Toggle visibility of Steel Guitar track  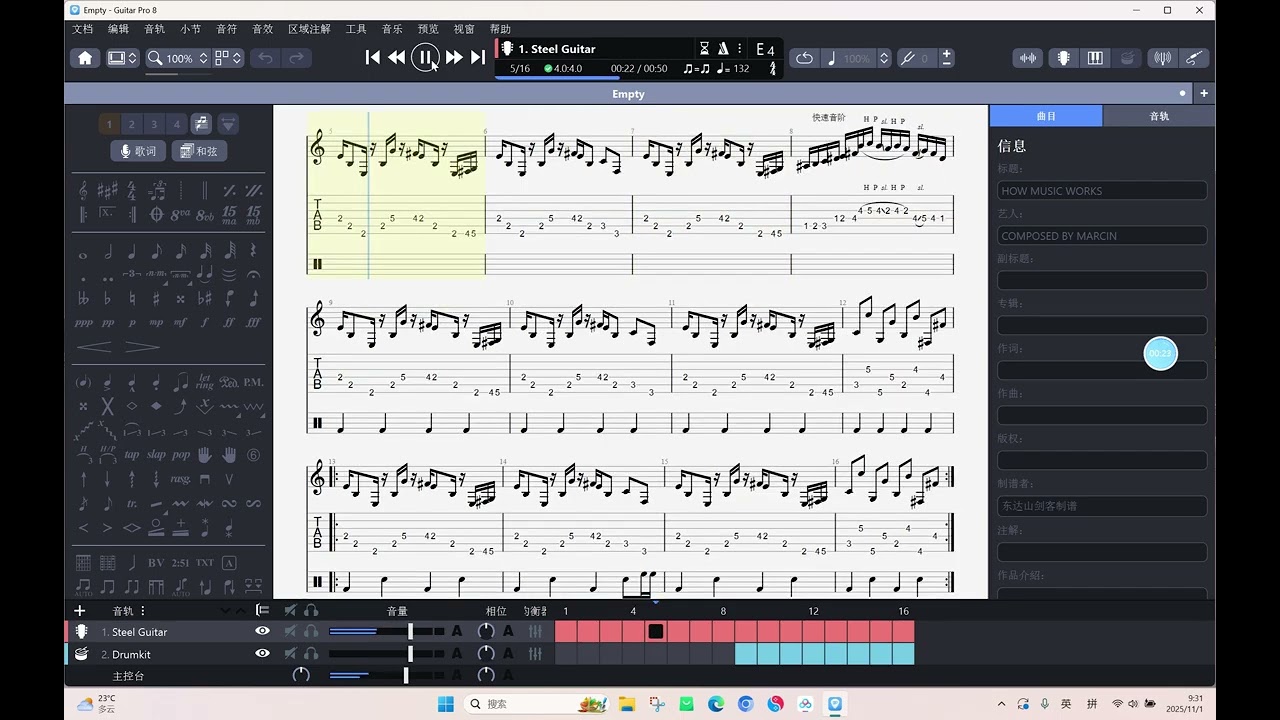click(x=262, y=631)
